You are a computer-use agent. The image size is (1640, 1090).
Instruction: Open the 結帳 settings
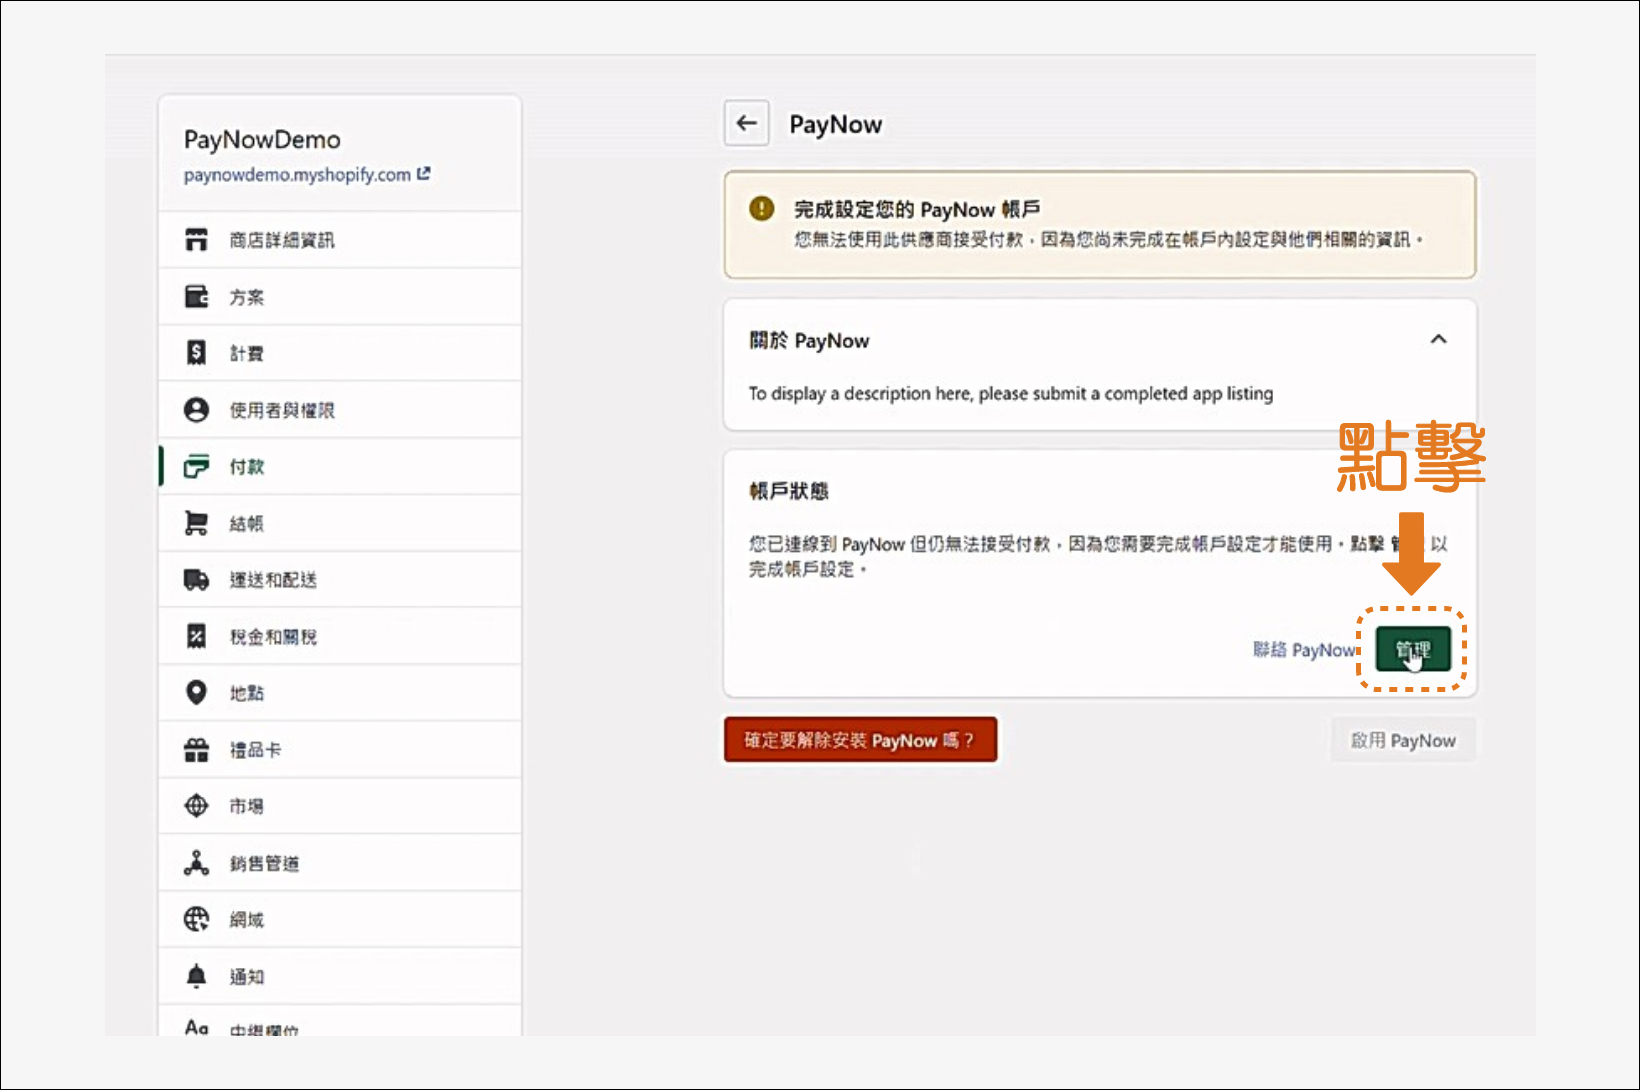[339, 523]
